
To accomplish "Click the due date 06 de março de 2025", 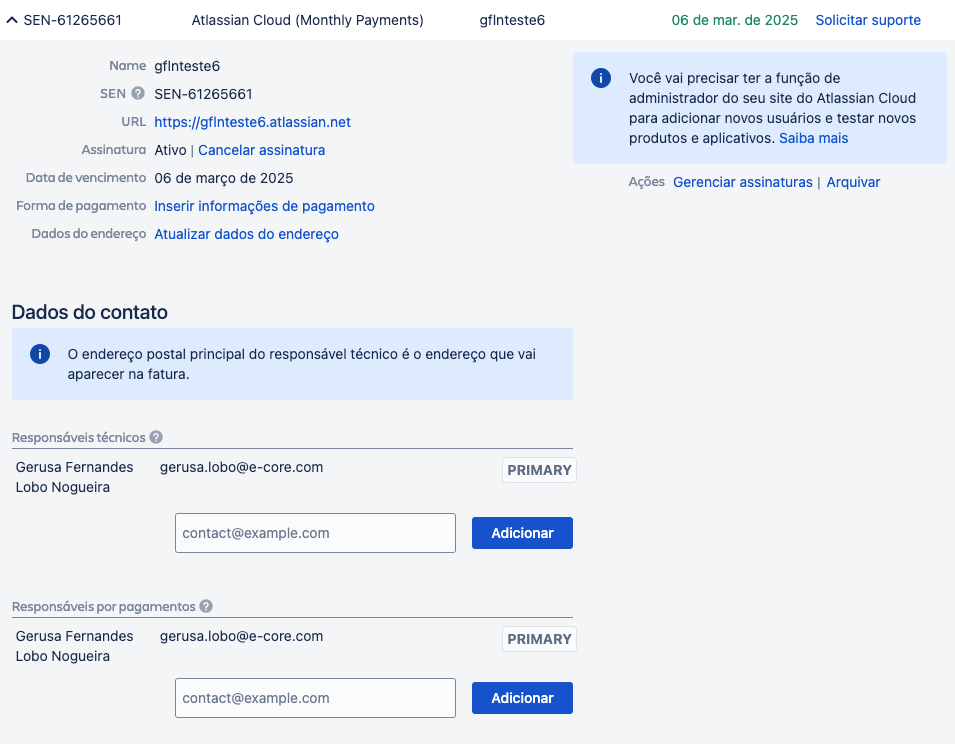I will tap(224, 178).
